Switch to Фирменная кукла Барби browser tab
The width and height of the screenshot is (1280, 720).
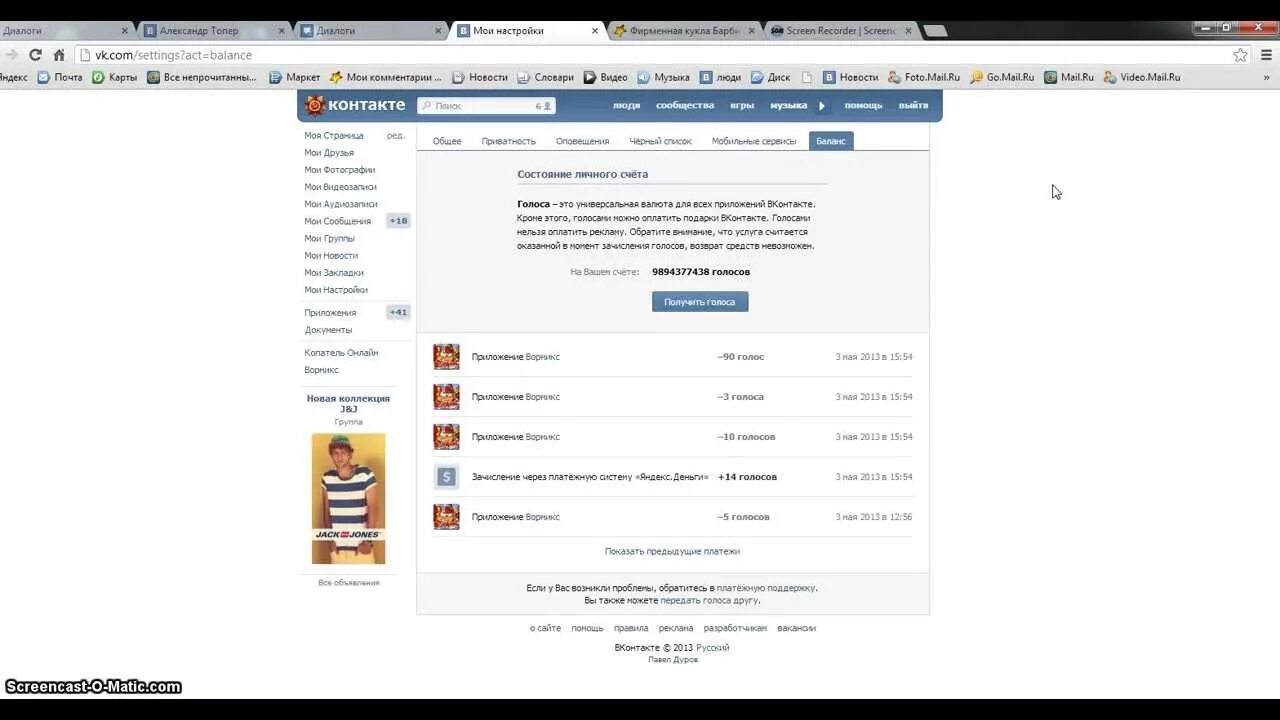[685, 31]
